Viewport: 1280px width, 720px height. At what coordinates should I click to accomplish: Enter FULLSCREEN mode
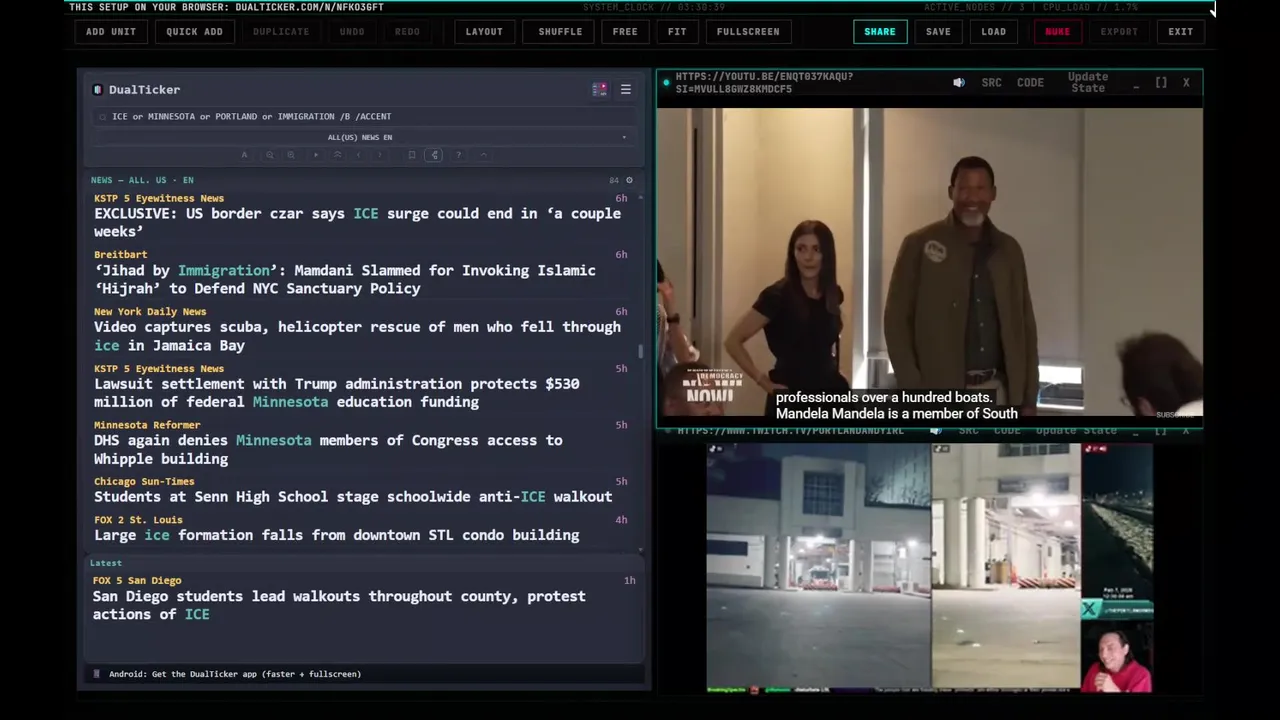tap(748, 31)
